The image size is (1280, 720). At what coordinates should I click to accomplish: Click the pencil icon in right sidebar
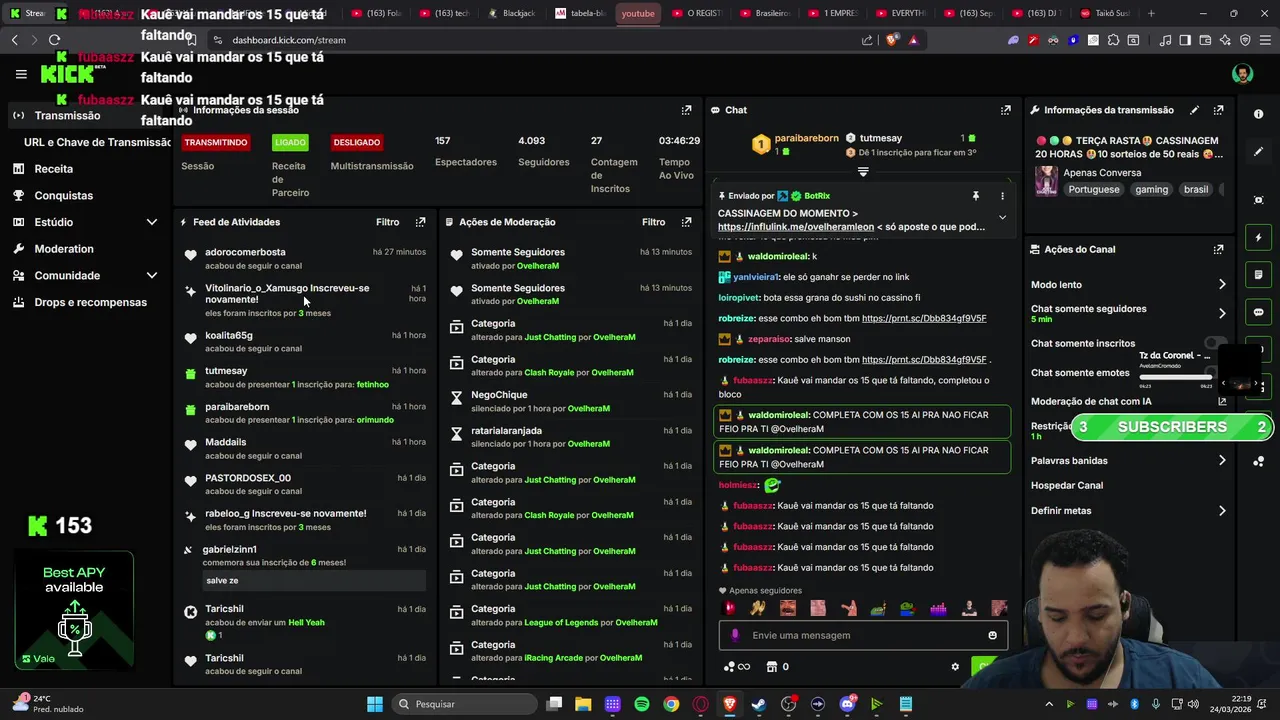pyautogui.click(x=1258, y=152)
